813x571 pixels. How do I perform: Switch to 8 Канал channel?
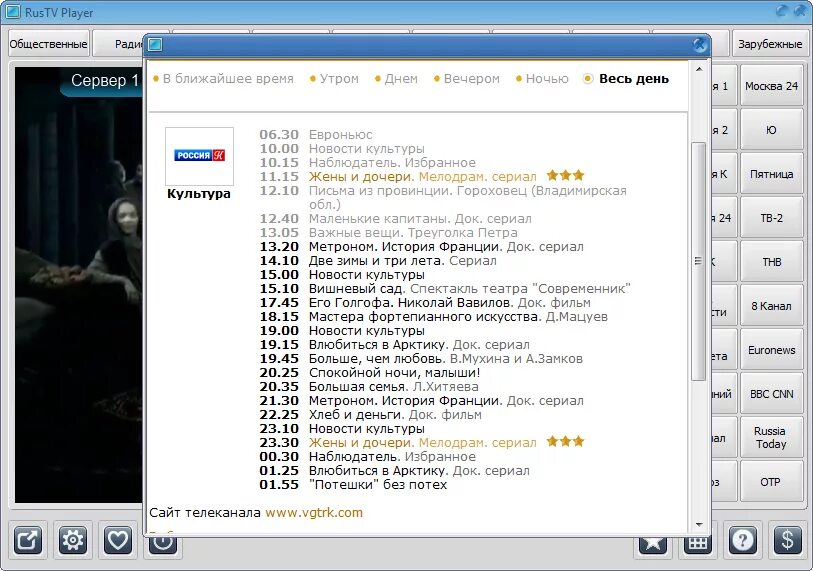coord(772,307)
